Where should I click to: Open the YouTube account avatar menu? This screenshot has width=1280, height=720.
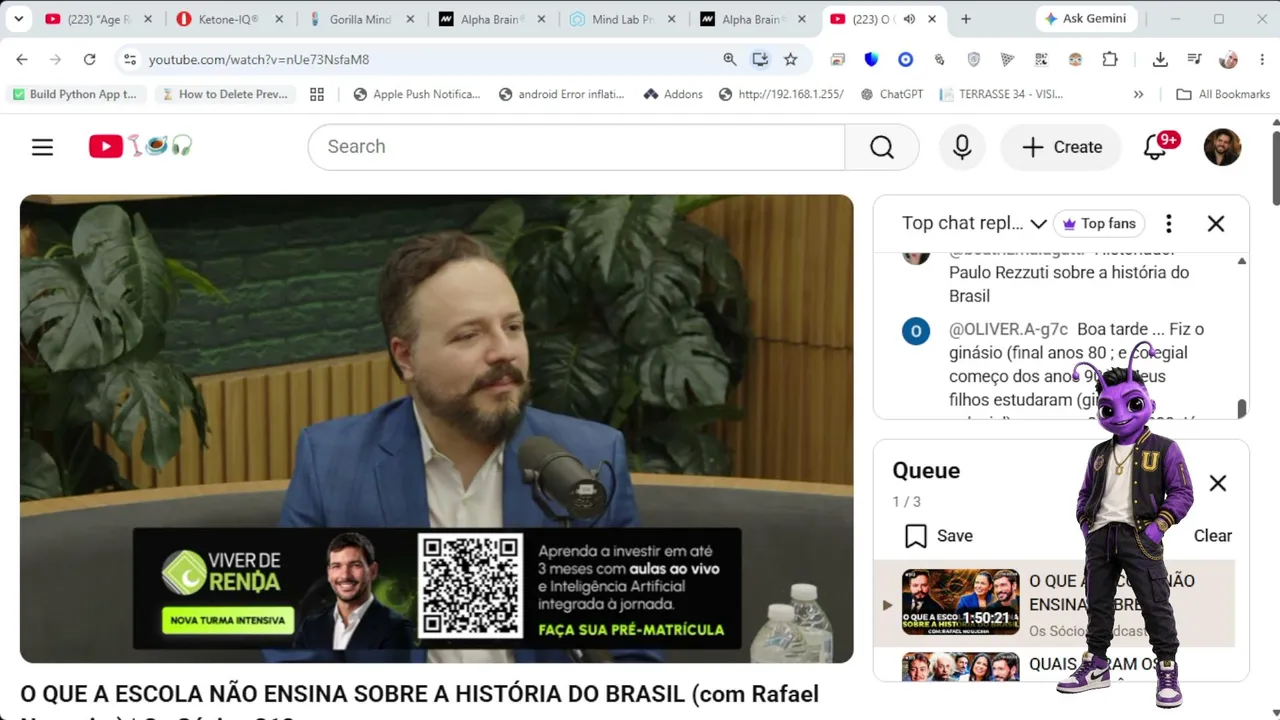(1222, 147)
